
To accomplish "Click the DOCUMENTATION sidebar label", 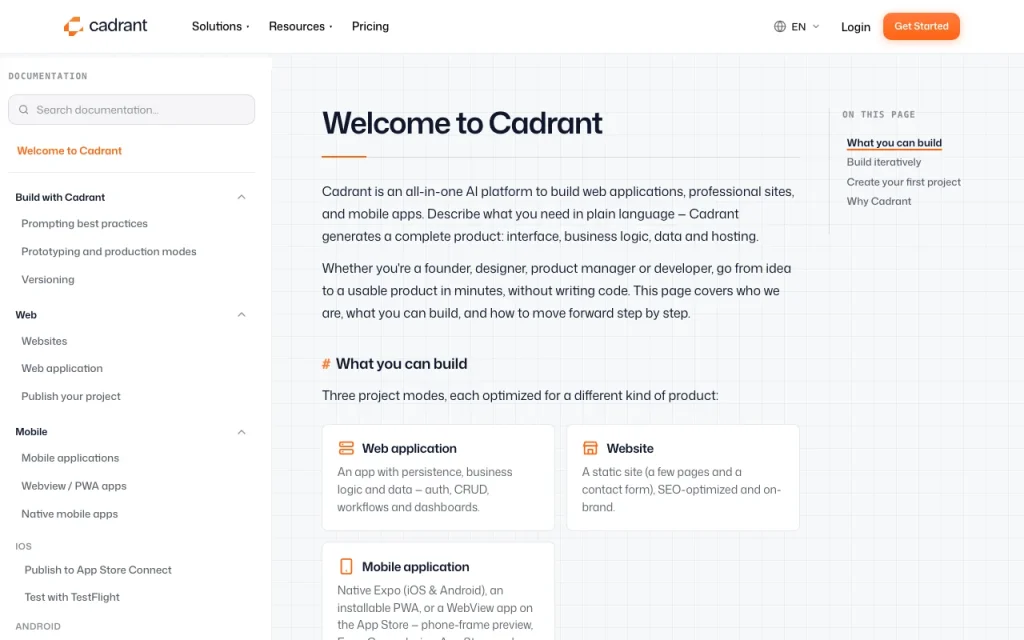I will pyautogui.click(x=48, y=76).
